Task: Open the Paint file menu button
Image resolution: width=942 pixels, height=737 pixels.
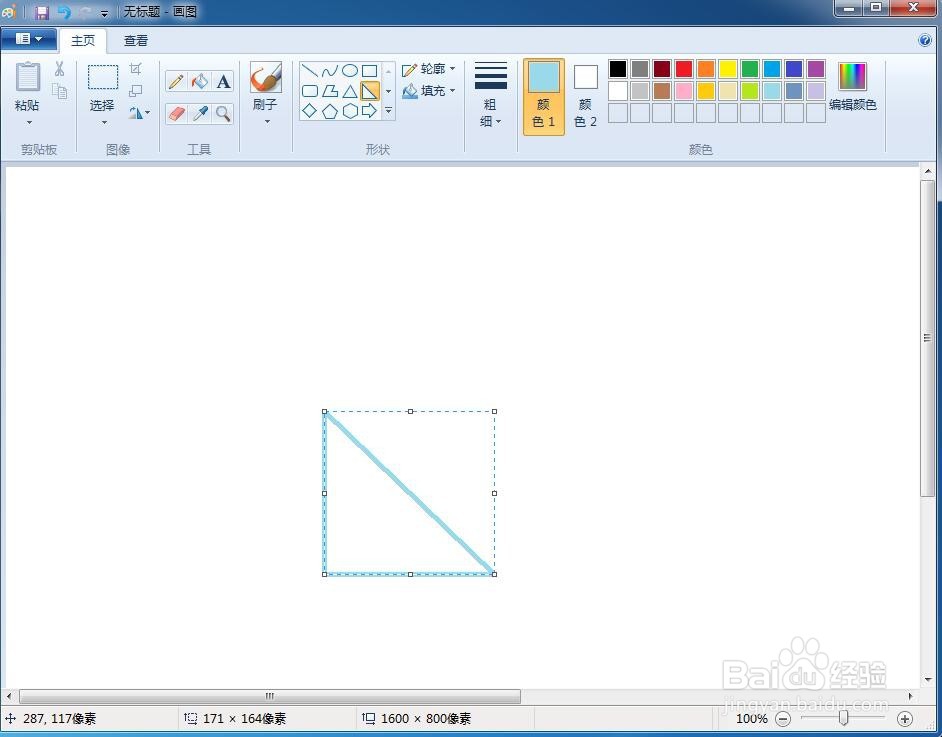Action: click(29, 40)
